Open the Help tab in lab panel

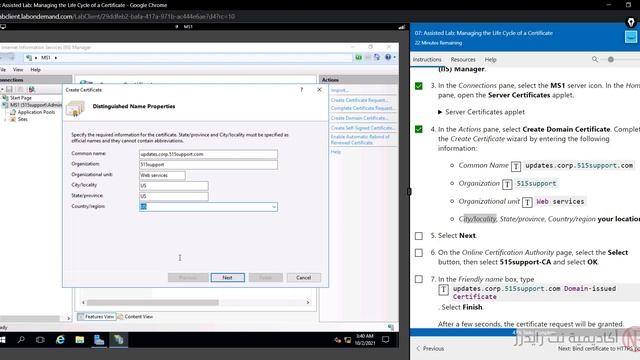click(490, 60)
